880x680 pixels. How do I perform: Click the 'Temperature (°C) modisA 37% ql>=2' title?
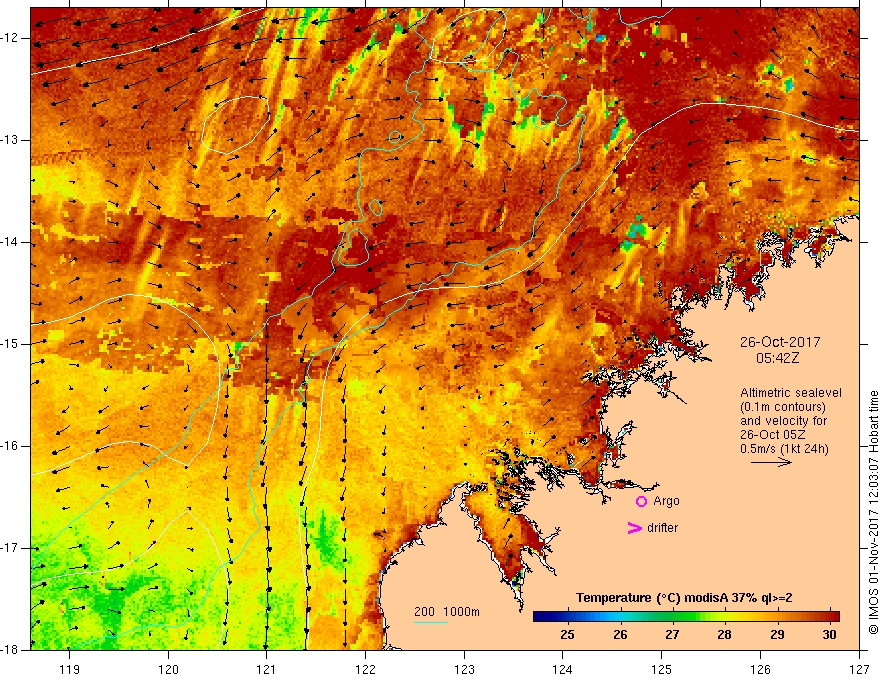click(x=684, y=598)
